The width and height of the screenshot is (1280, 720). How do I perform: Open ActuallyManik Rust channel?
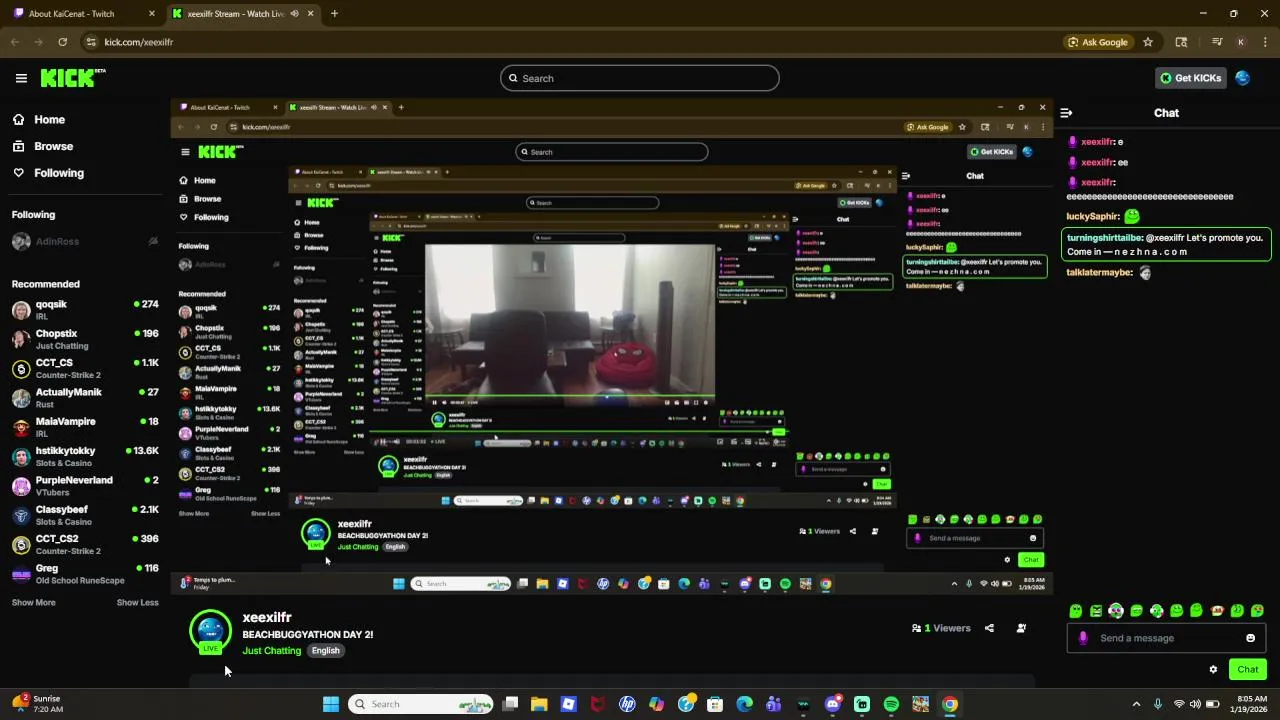84,397
